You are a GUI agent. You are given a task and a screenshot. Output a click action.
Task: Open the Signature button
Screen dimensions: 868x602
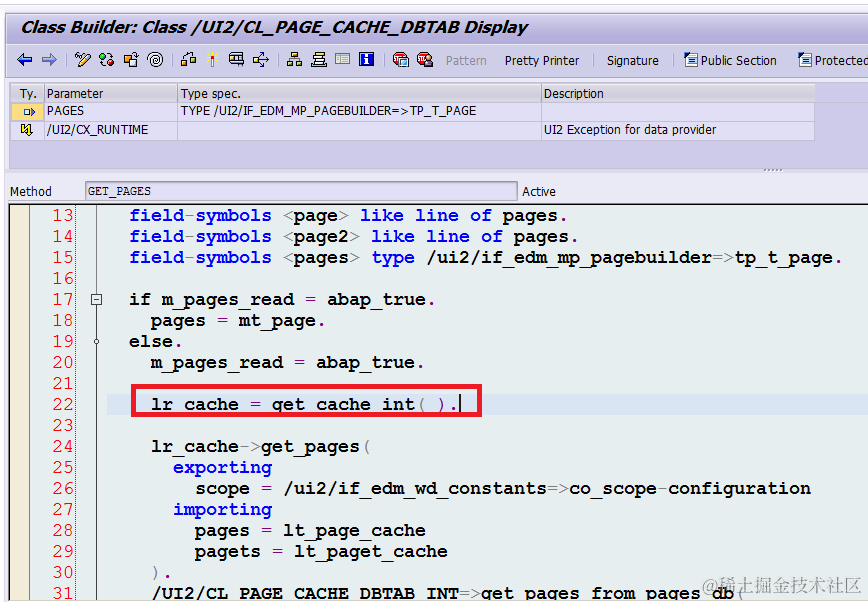[633, 60]
